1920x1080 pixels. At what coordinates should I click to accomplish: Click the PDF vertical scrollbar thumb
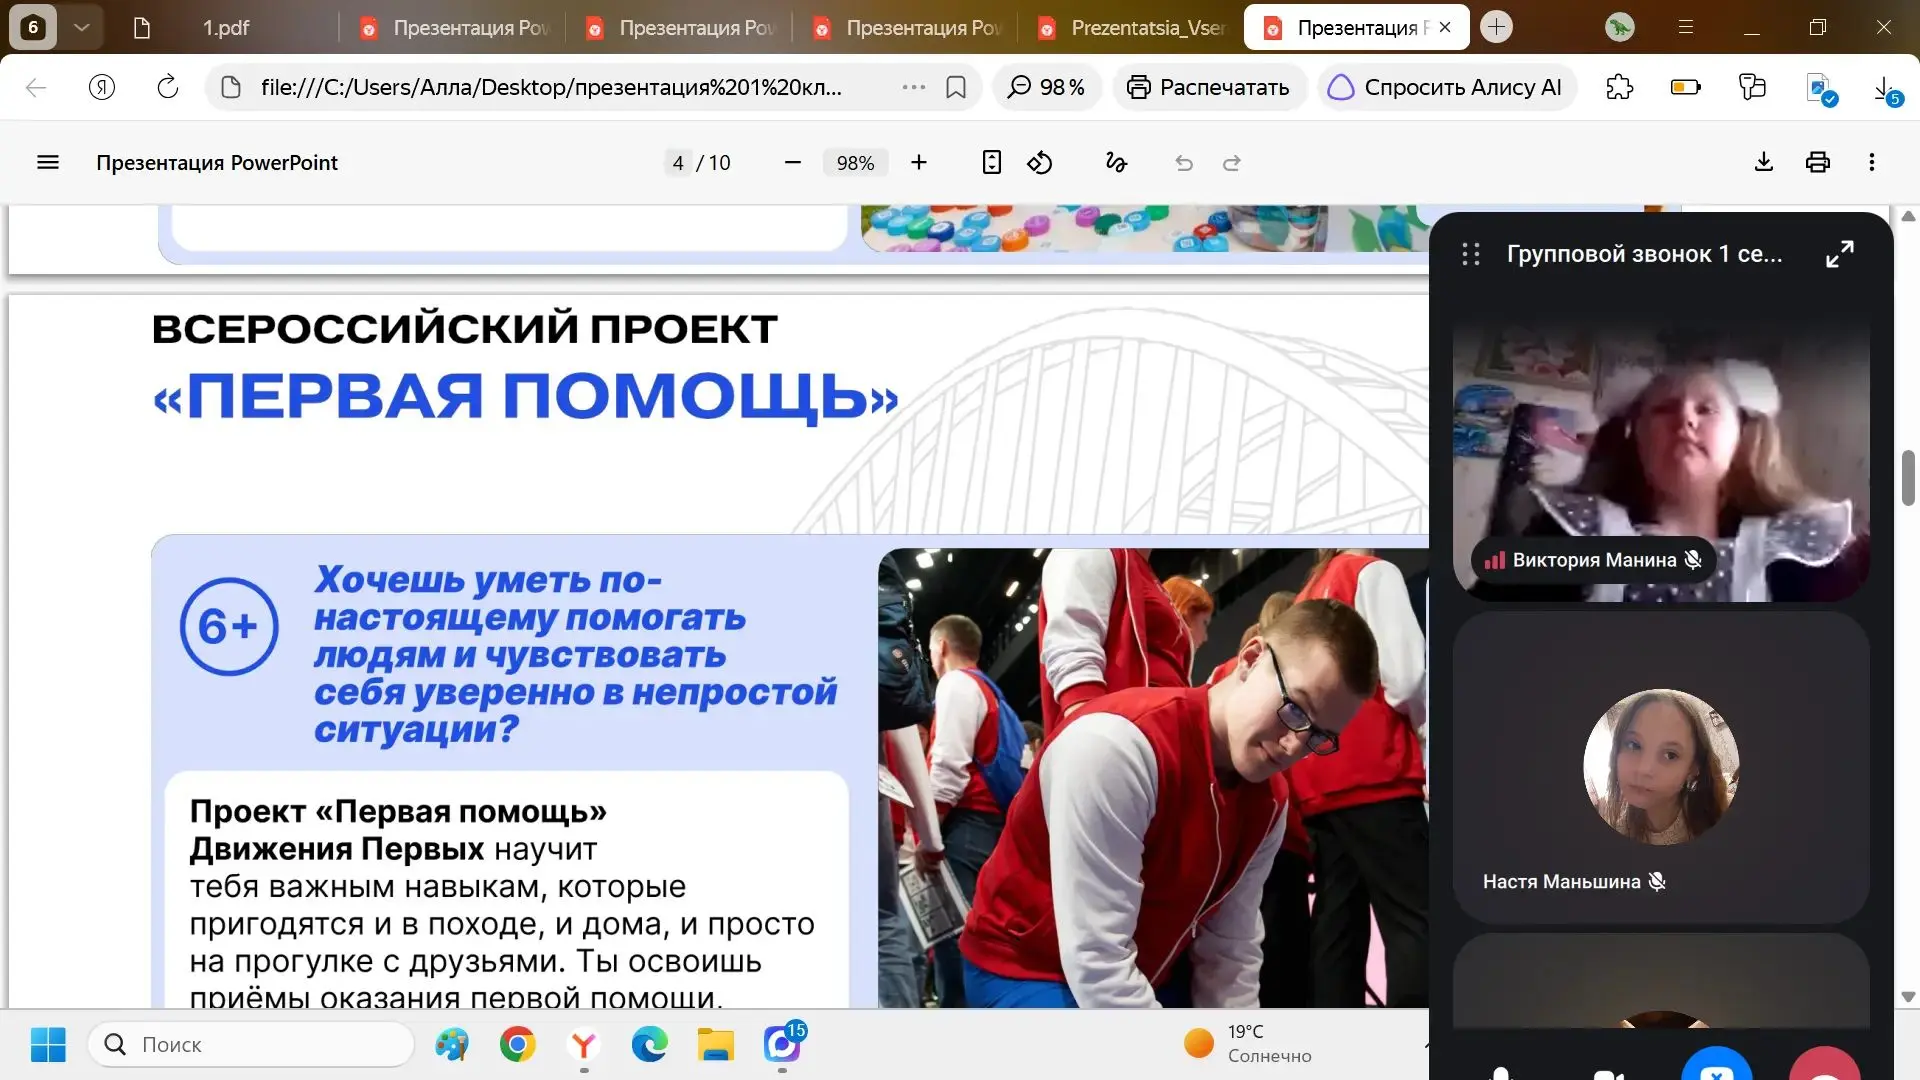pos(1908,478)
